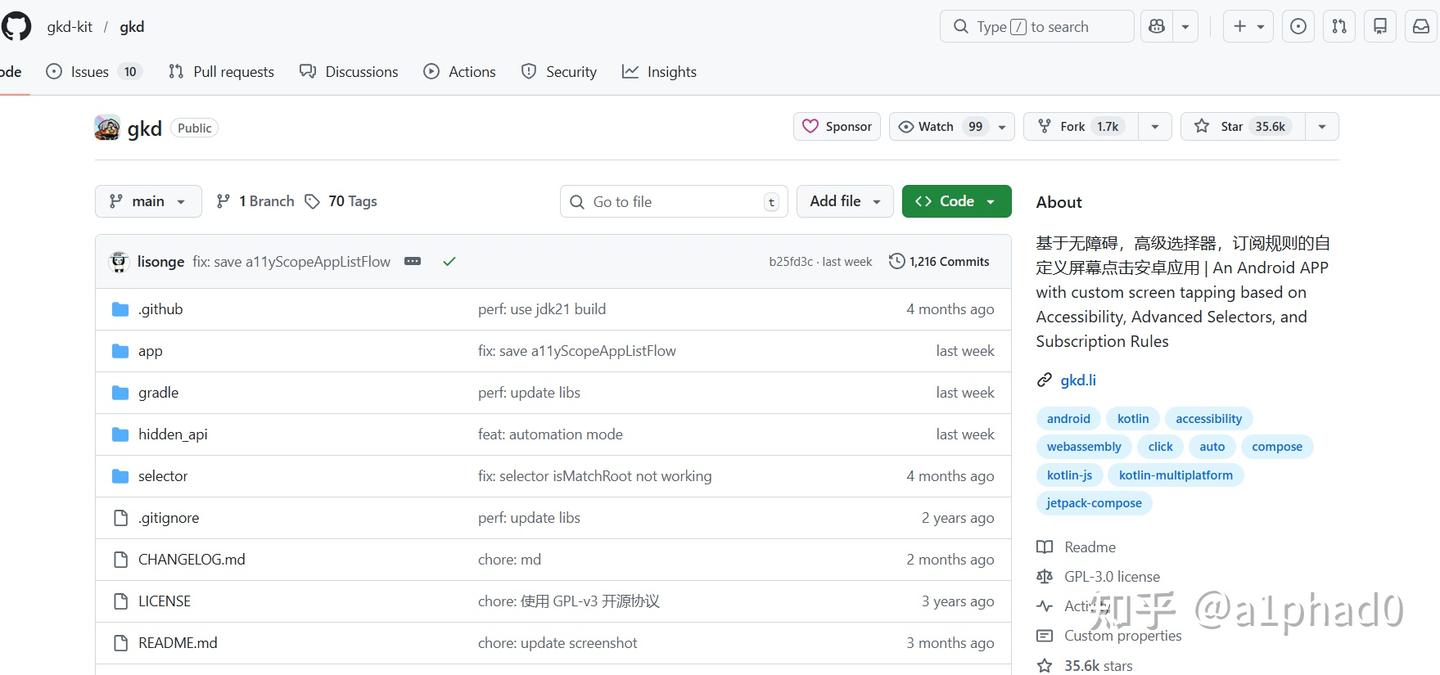Open the issues icon in top bar
1440x675 pixels.
pos(1298,27)
